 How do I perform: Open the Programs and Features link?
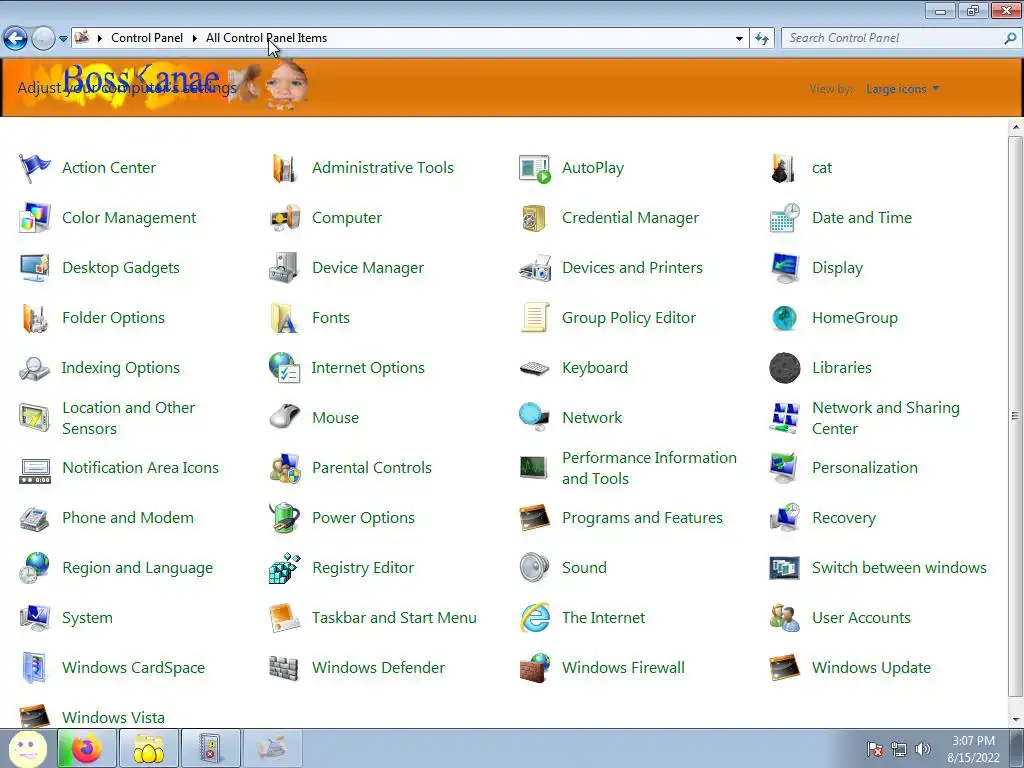point(642,518)
